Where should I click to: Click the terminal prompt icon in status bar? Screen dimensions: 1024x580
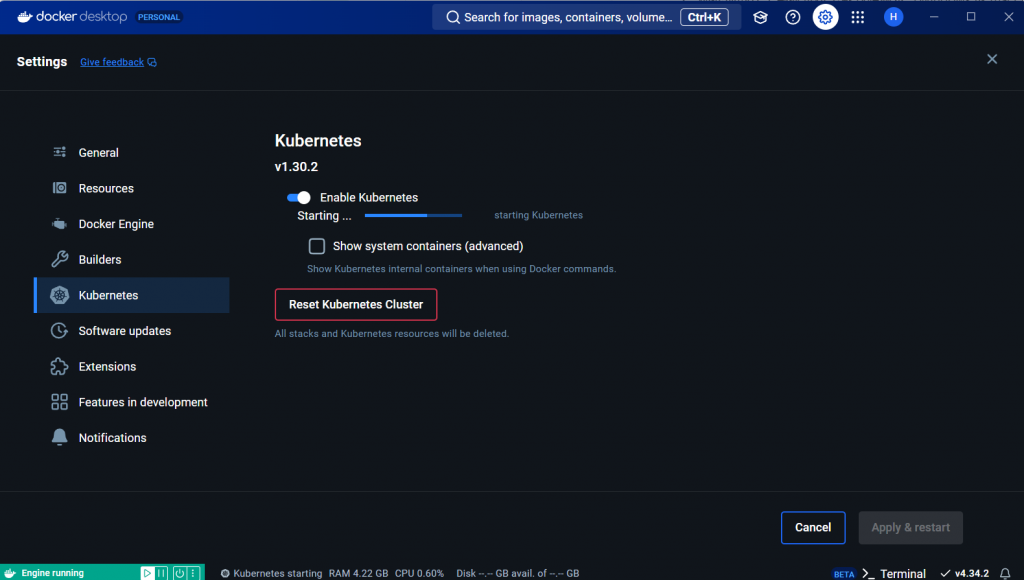point(868,573)
